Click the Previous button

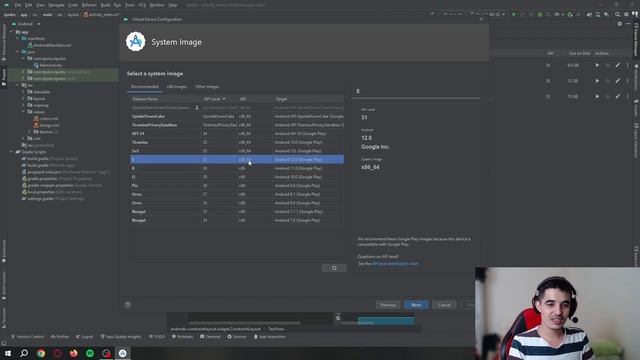coord(388,305)
